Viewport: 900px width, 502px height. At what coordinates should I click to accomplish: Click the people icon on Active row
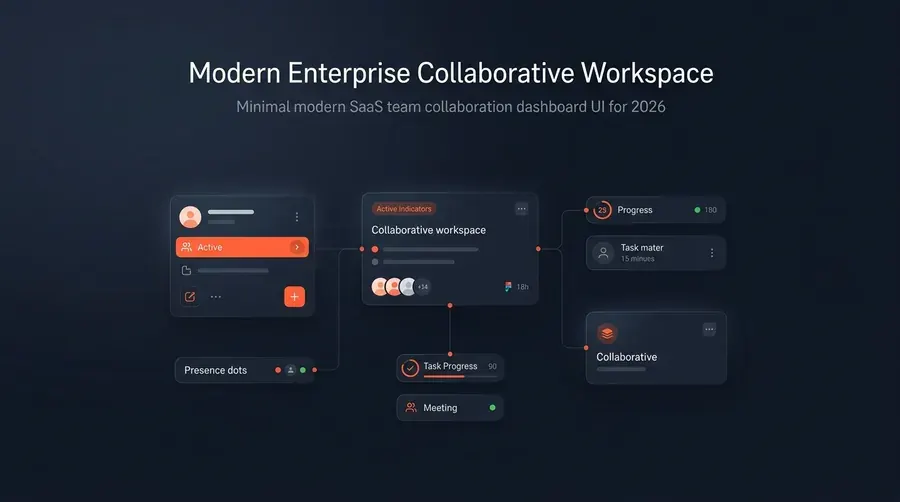[x=187, y=247]
